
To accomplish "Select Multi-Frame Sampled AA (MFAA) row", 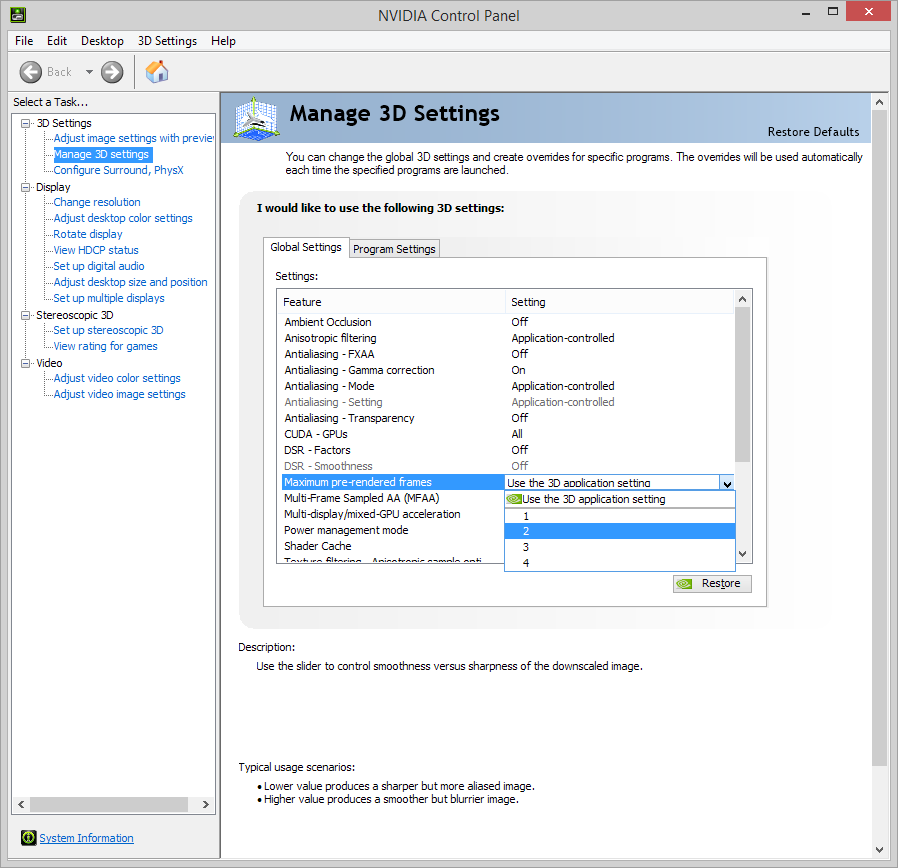I will [393, 498].
